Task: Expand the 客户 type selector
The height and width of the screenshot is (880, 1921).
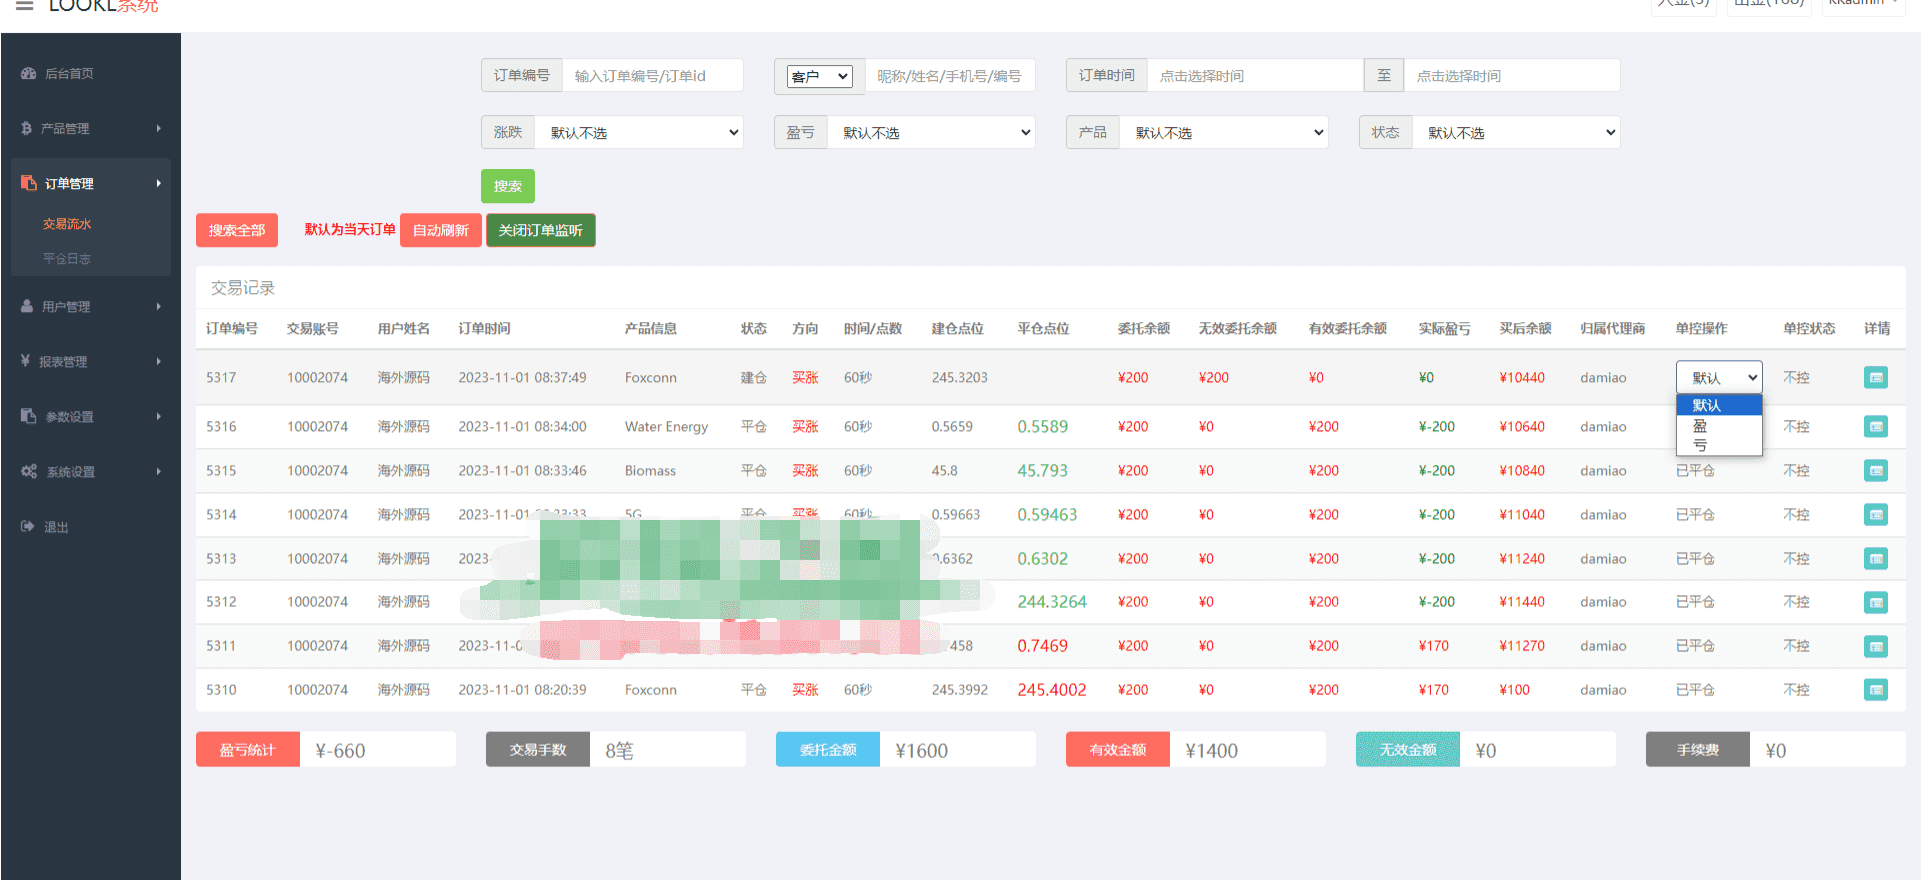Action: [820, 76]
